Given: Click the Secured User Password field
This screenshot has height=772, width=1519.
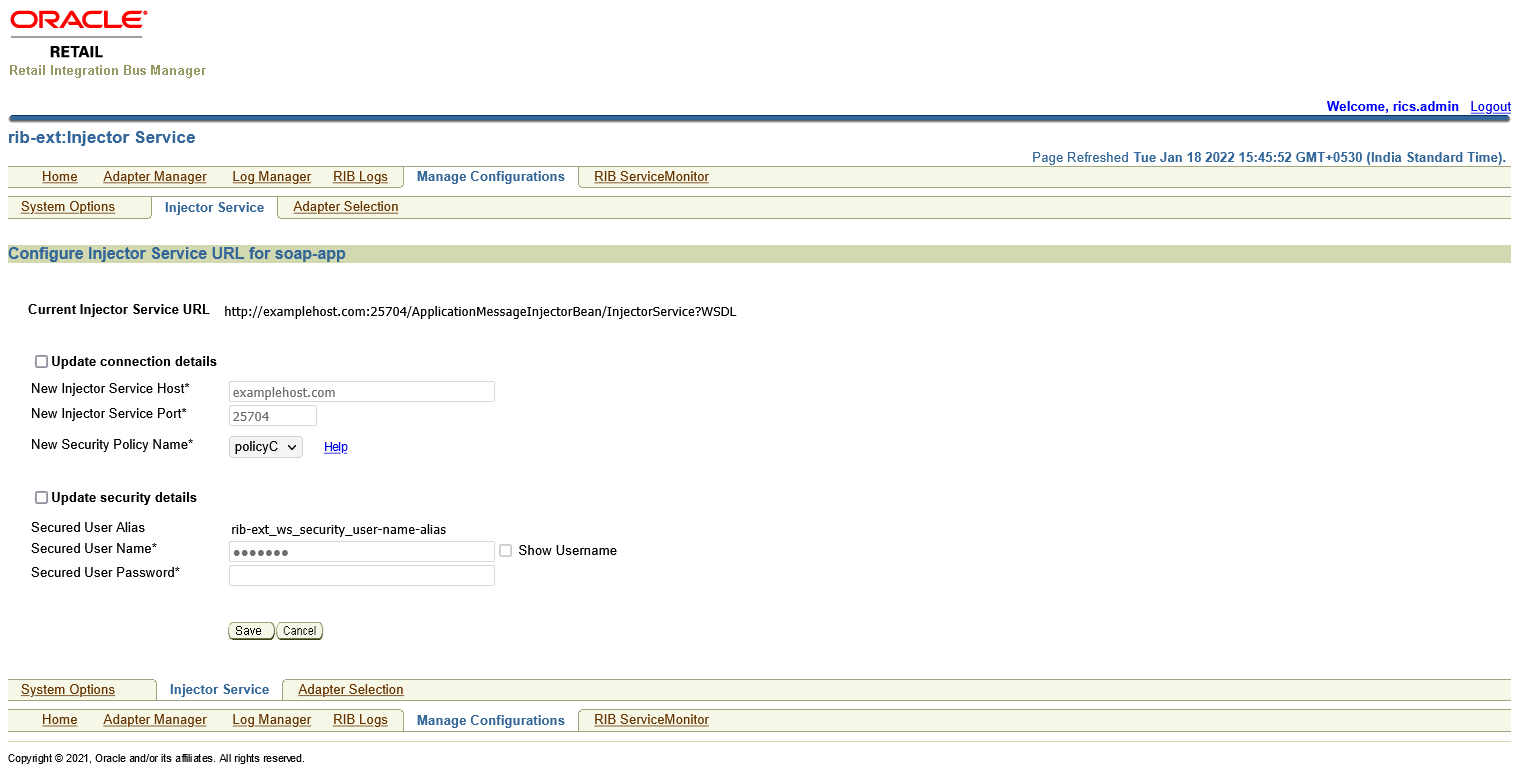Looking at the screenshot, I should pyautogui.click(x=361, y=575).
